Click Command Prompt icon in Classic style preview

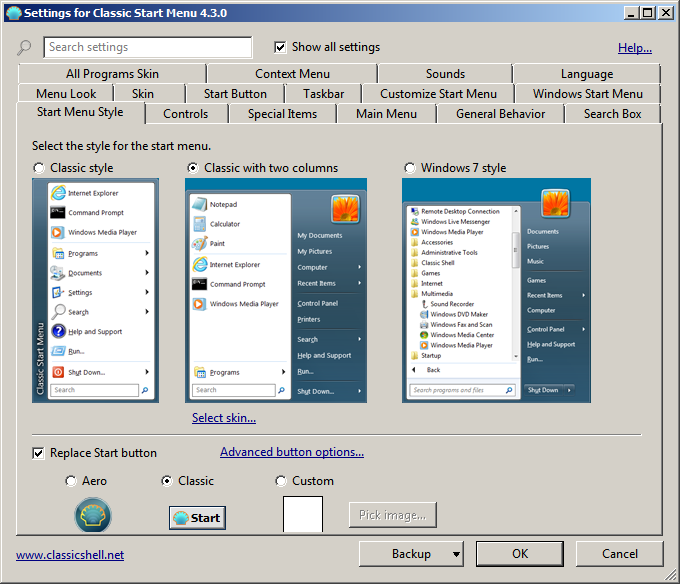(58, 212)
